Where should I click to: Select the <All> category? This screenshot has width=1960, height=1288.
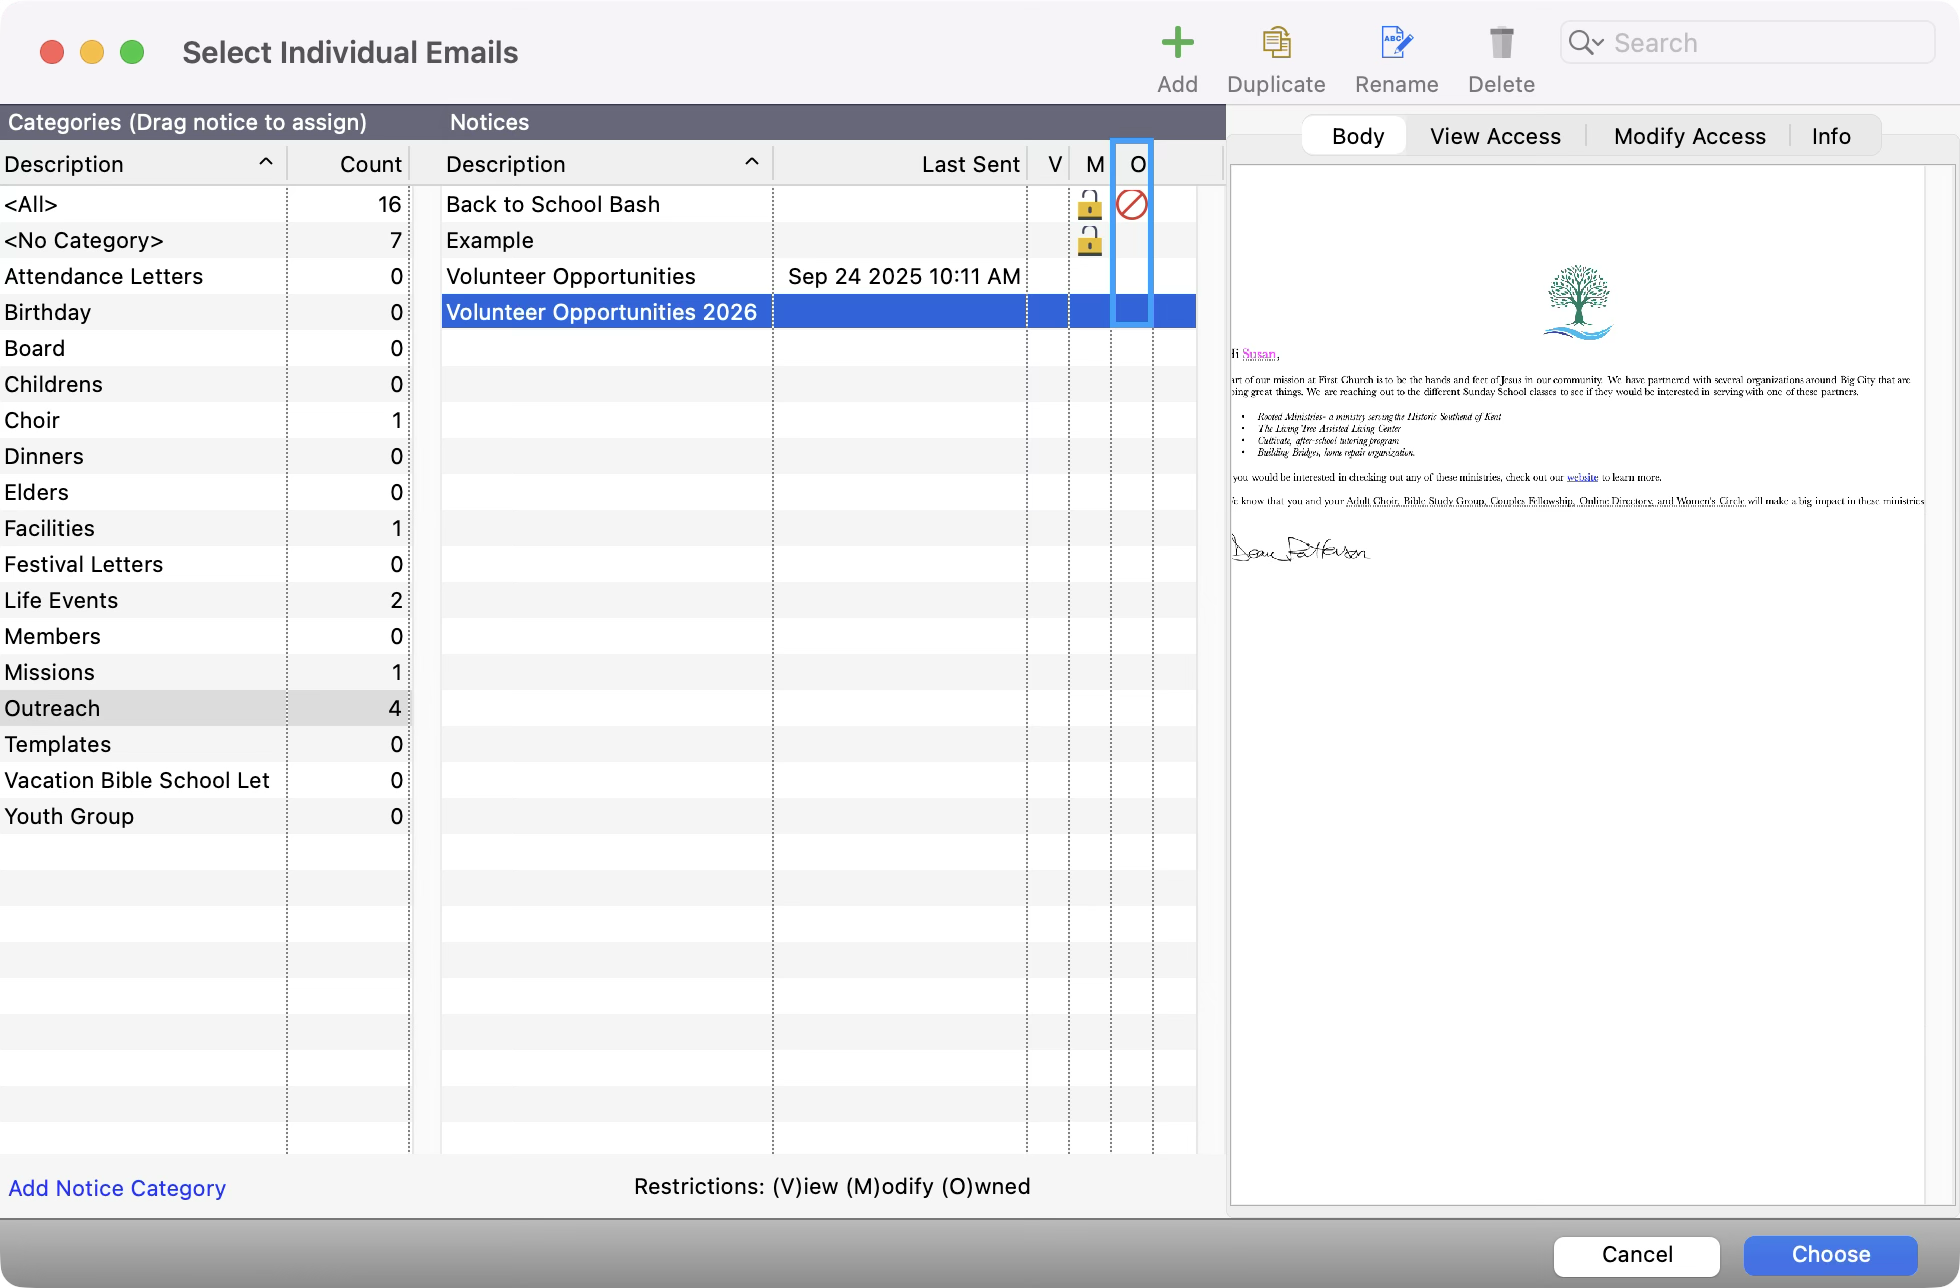tap(204, 204)
